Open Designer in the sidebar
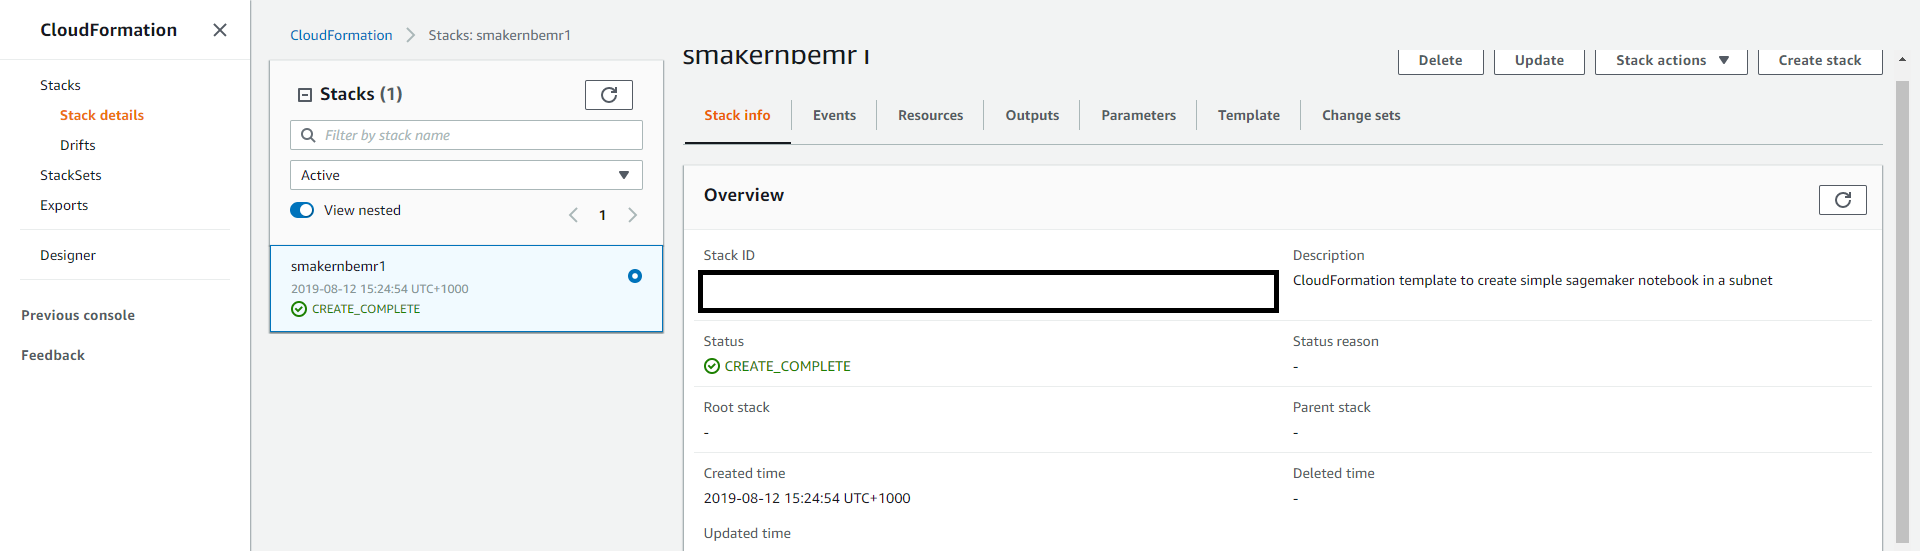Image resolution: width=1920 pixels, height=551 pixels. pyautogui.click(x=68, y=255)
